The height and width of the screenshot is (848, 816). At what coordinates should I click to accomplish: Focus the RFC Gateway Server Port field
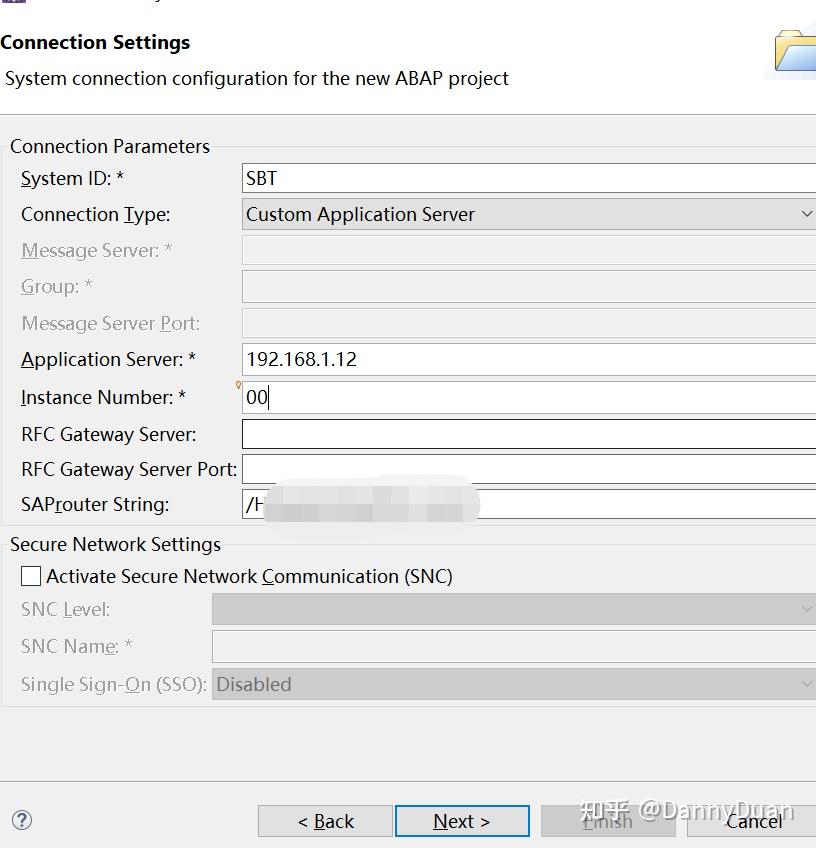click(x=530, y=469)
